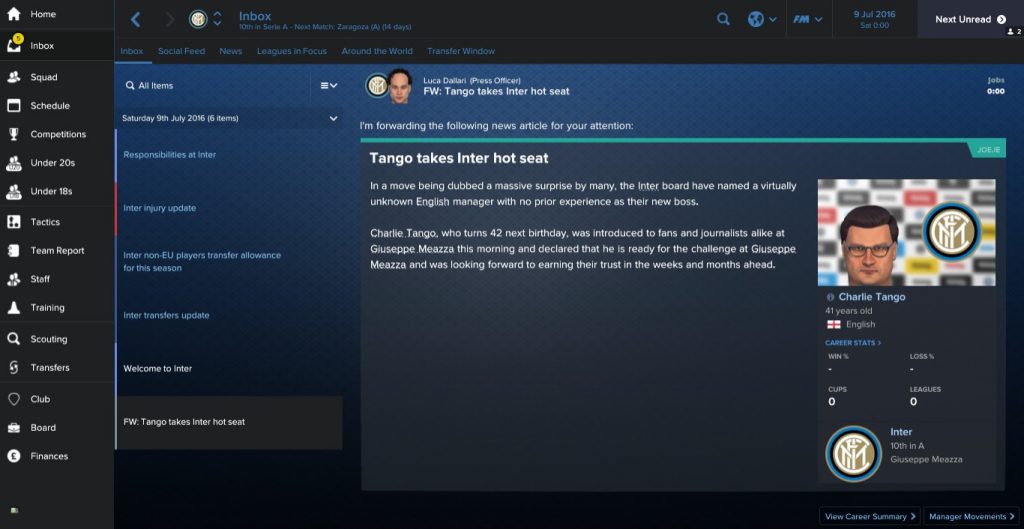Open the CAREER STATS link
This screenshot has height=529, width=1024.
click(x=853, y=343)
